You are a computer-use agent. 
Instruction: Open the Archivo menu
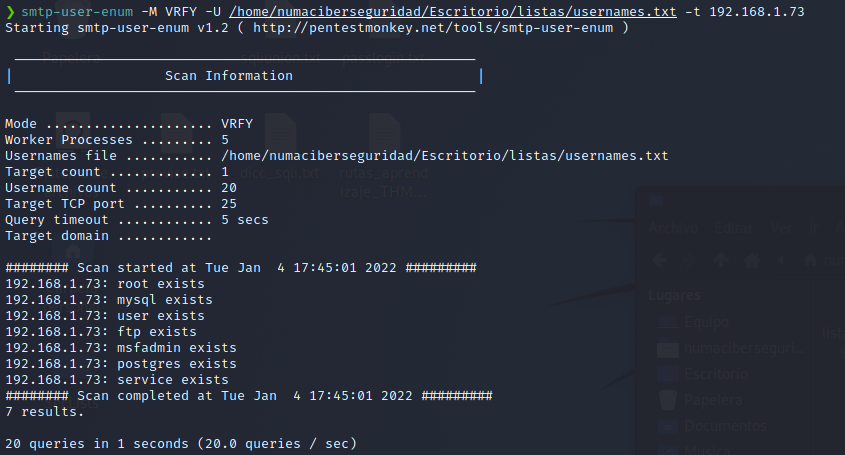[672, 227]
